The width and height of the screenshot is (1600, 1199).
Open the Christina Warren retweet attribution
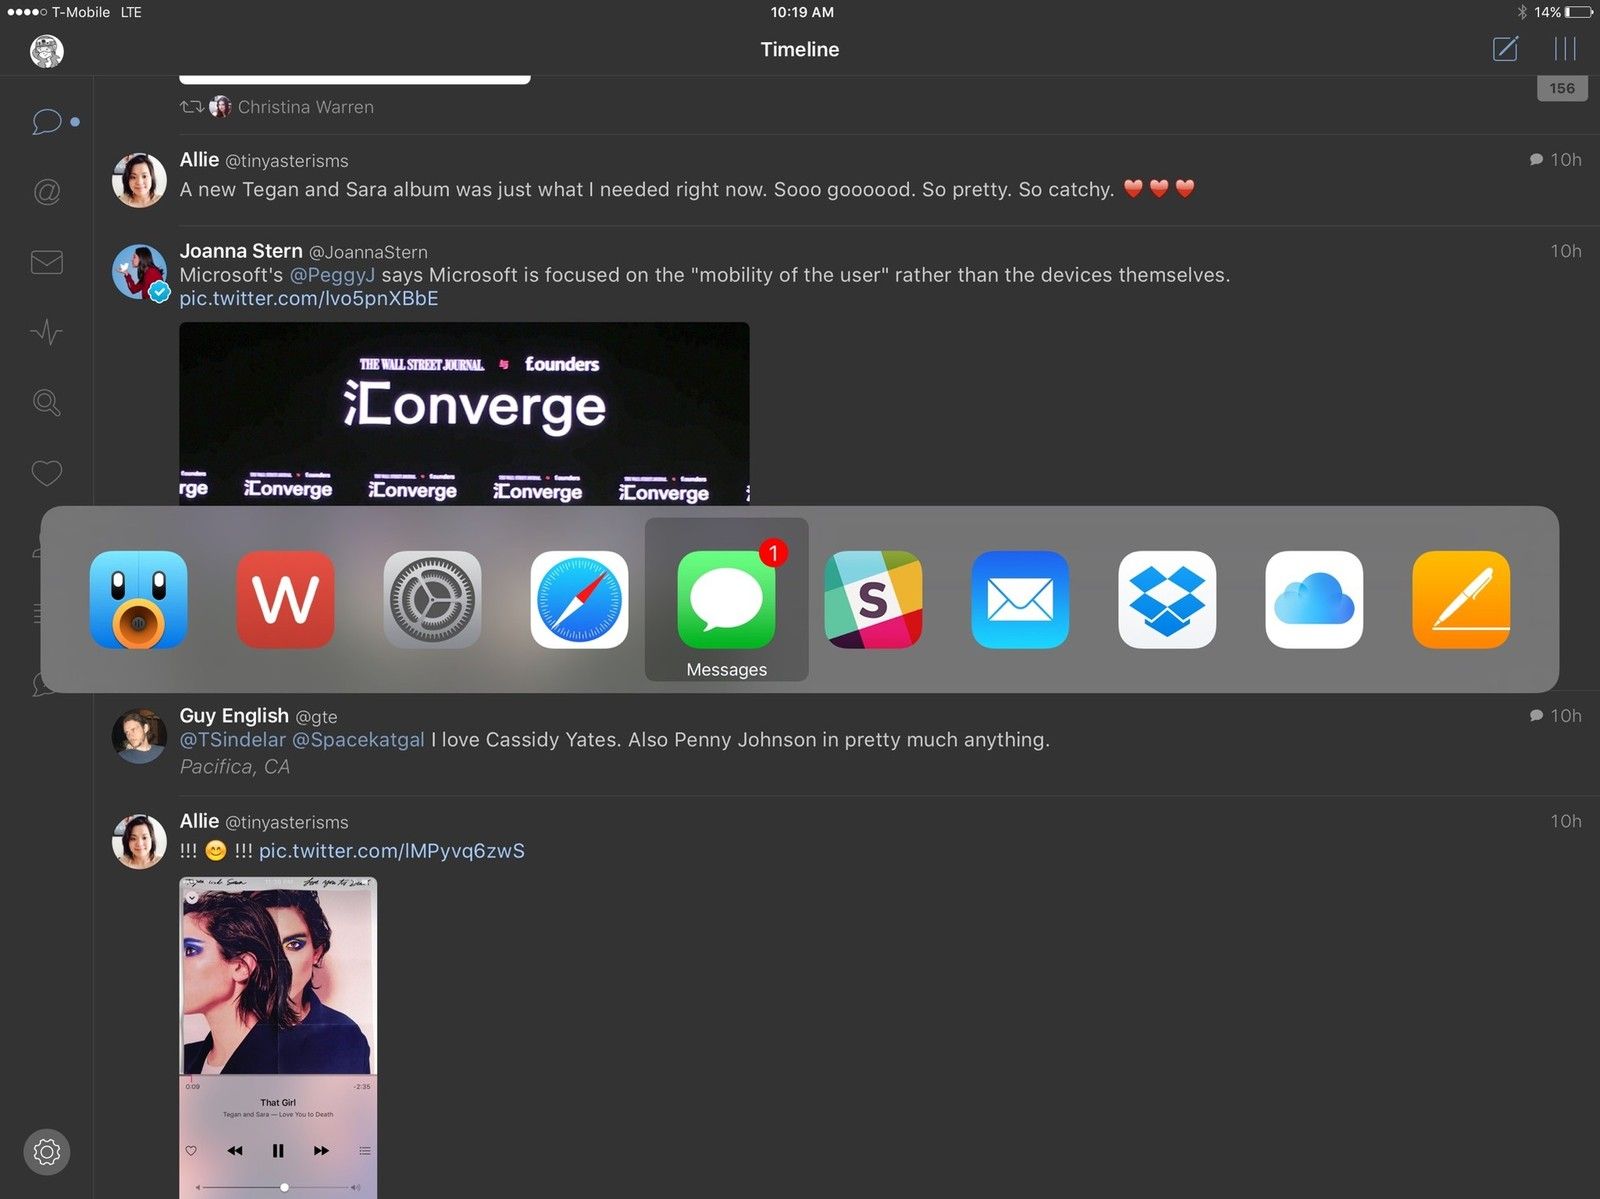[277, 107]
